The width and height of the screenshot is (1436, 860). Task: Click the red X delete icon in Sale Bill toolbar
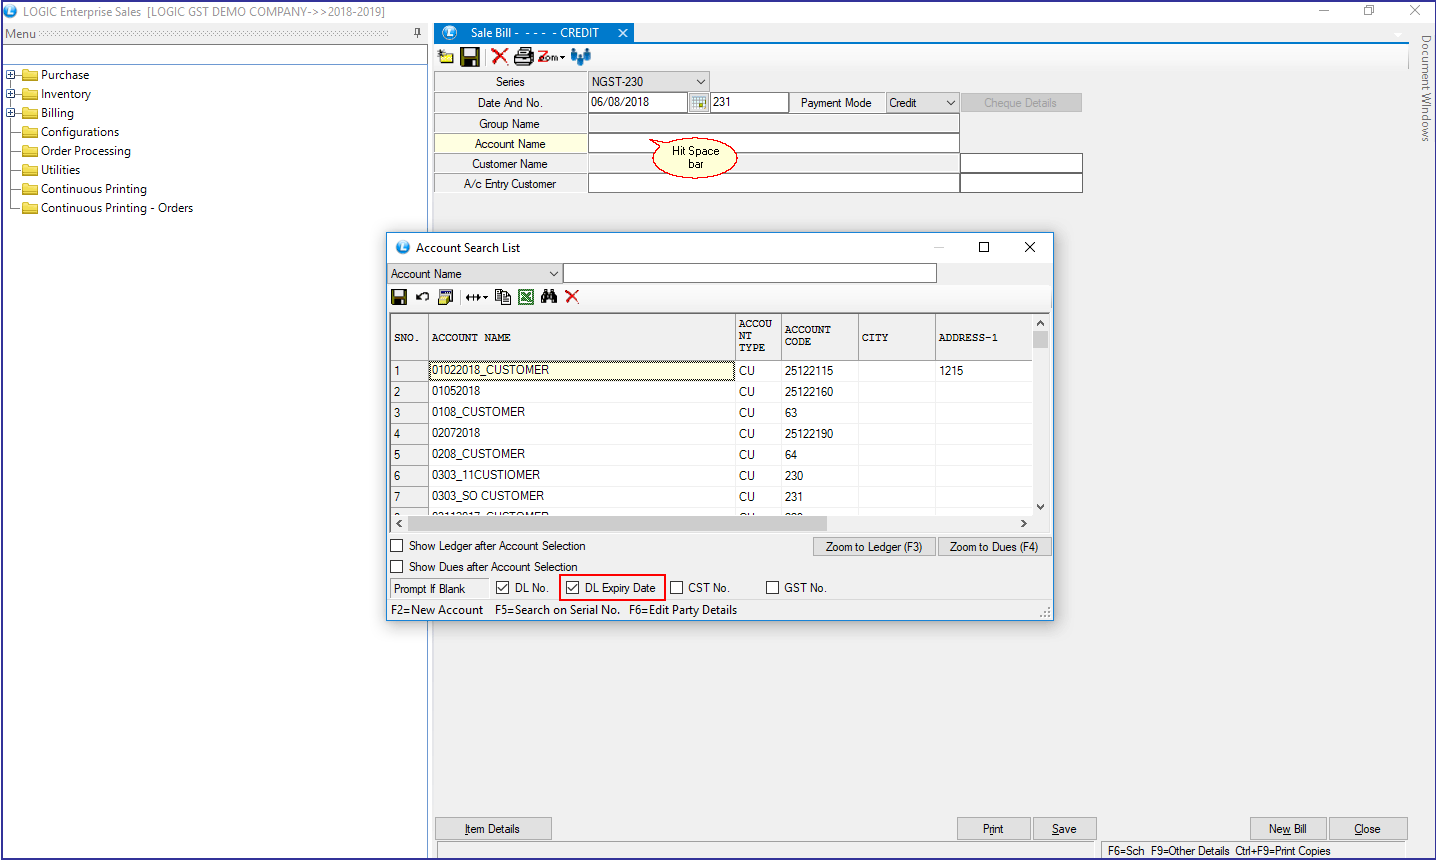point(499,56)
